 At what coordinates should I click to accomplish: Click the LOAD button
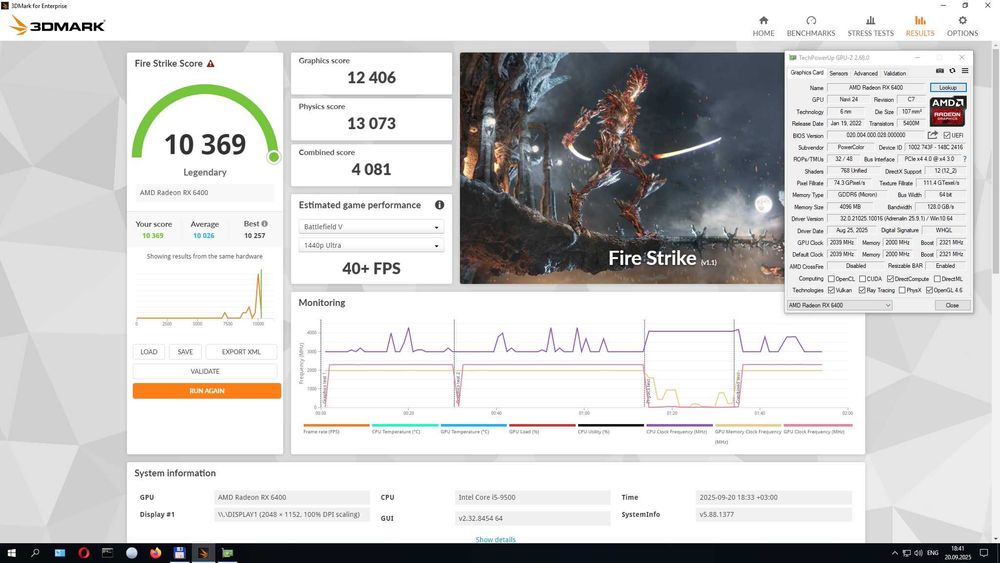(149, 352)
